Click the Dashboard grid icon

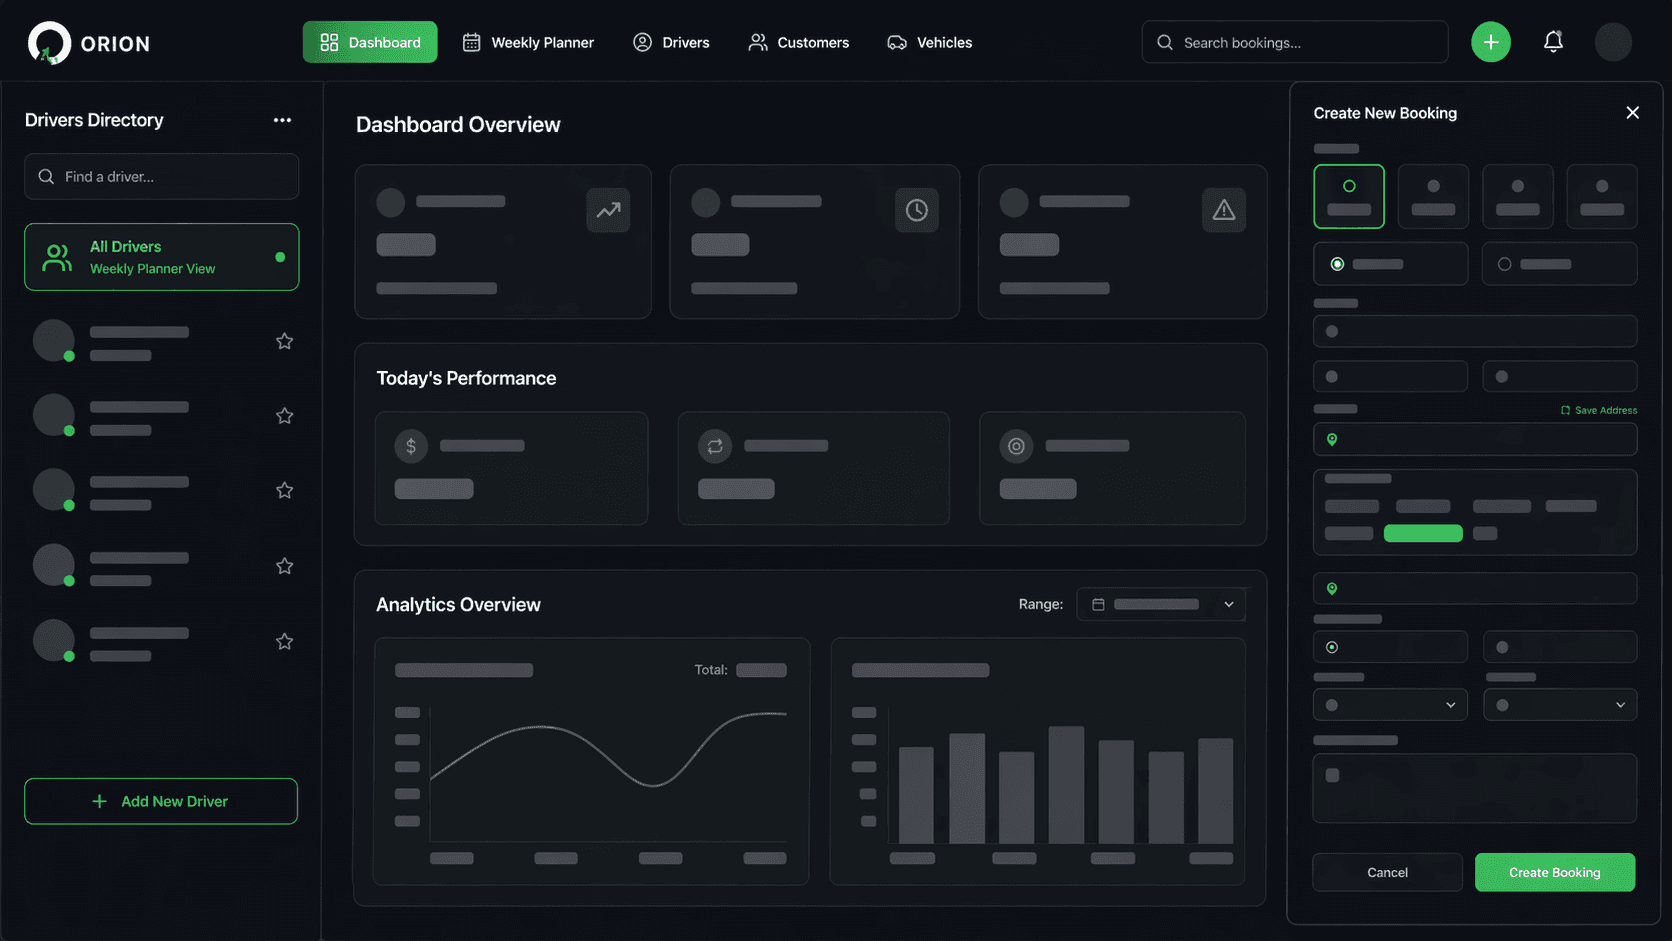tap(329, 42)
